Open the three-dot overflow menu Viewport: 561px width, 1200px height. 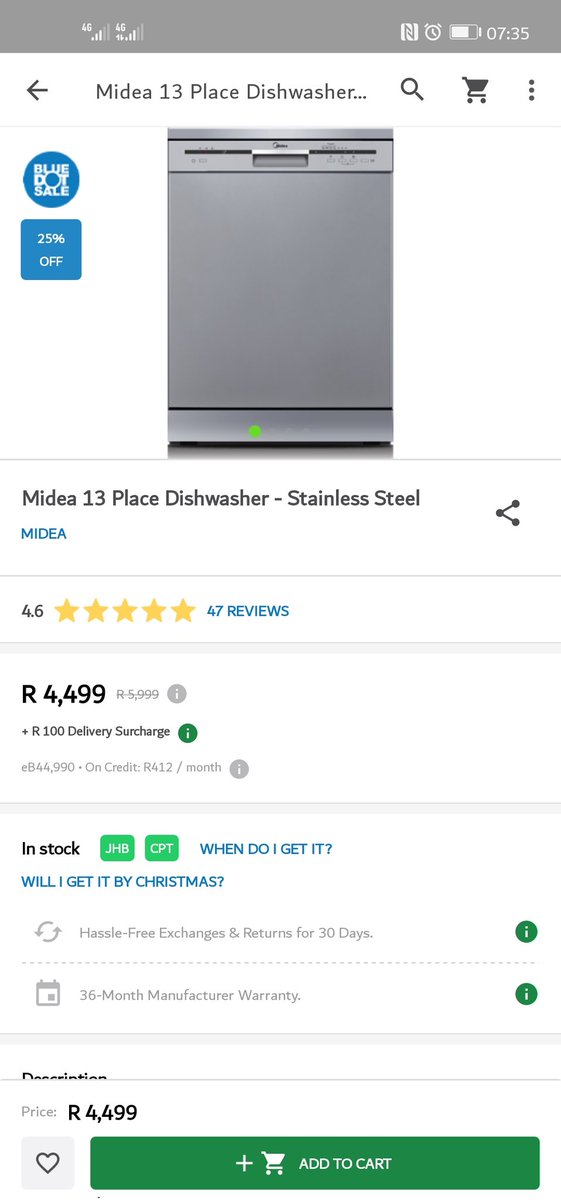[531, 90]
